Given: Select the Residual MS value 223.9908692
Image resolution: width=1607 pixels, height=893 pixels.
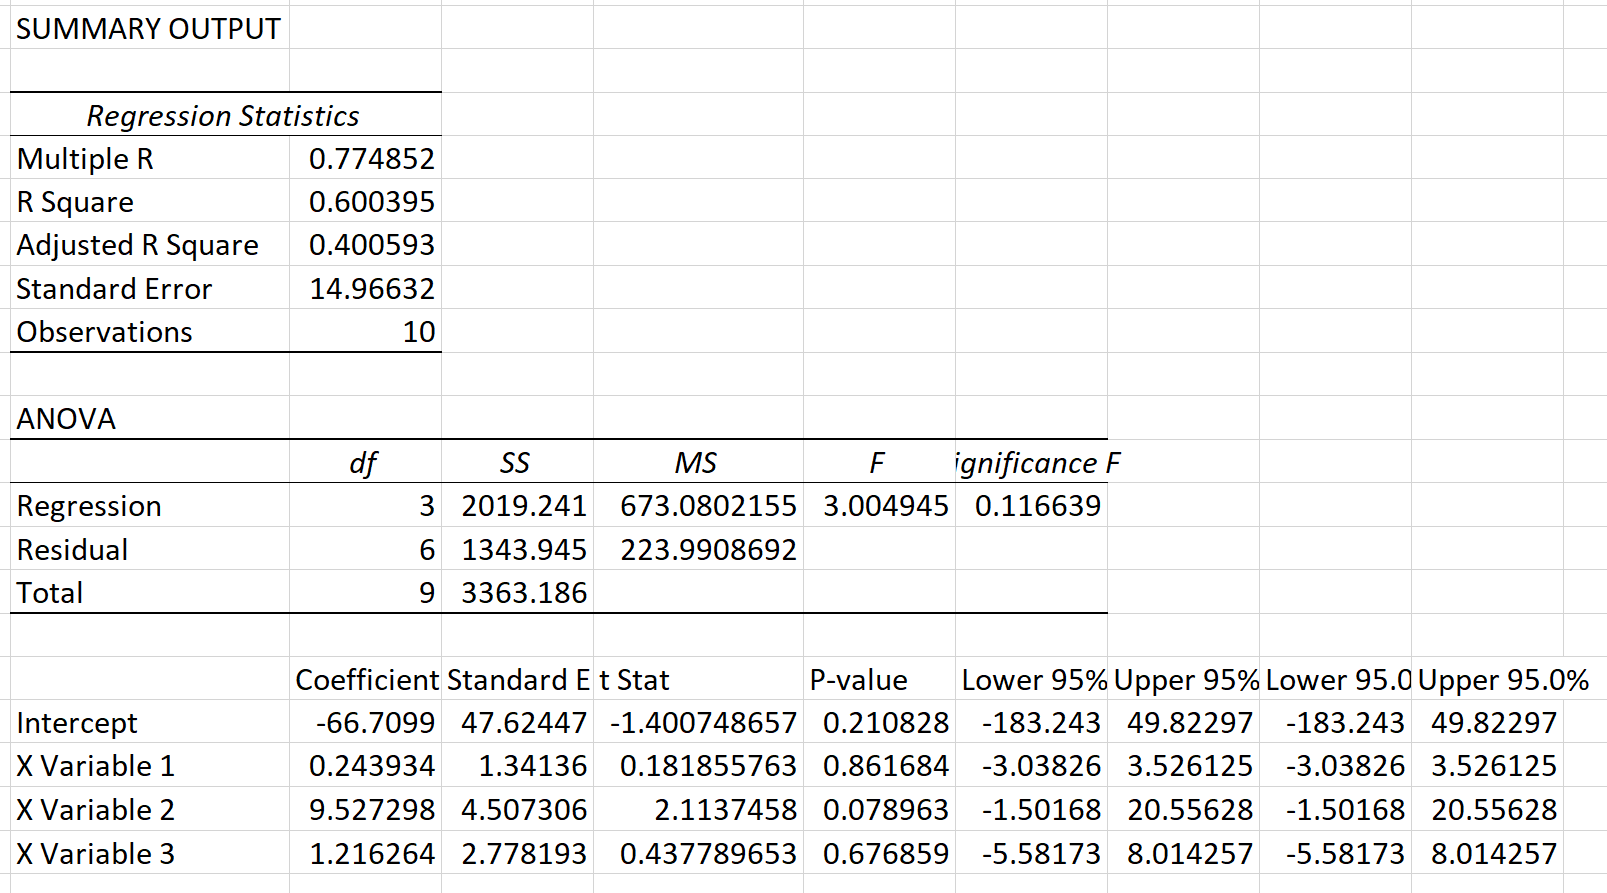Looking at the screenshot, I should [x=707, y=550].
